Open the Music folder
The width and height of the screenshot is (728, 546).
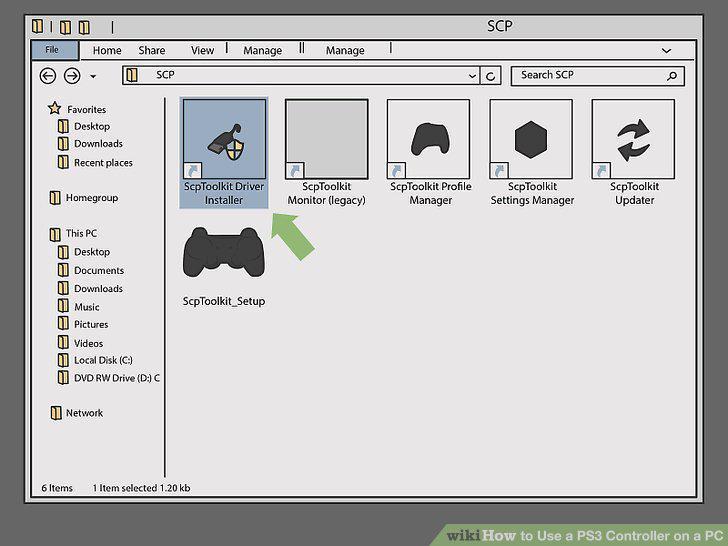tap(87, 307)
